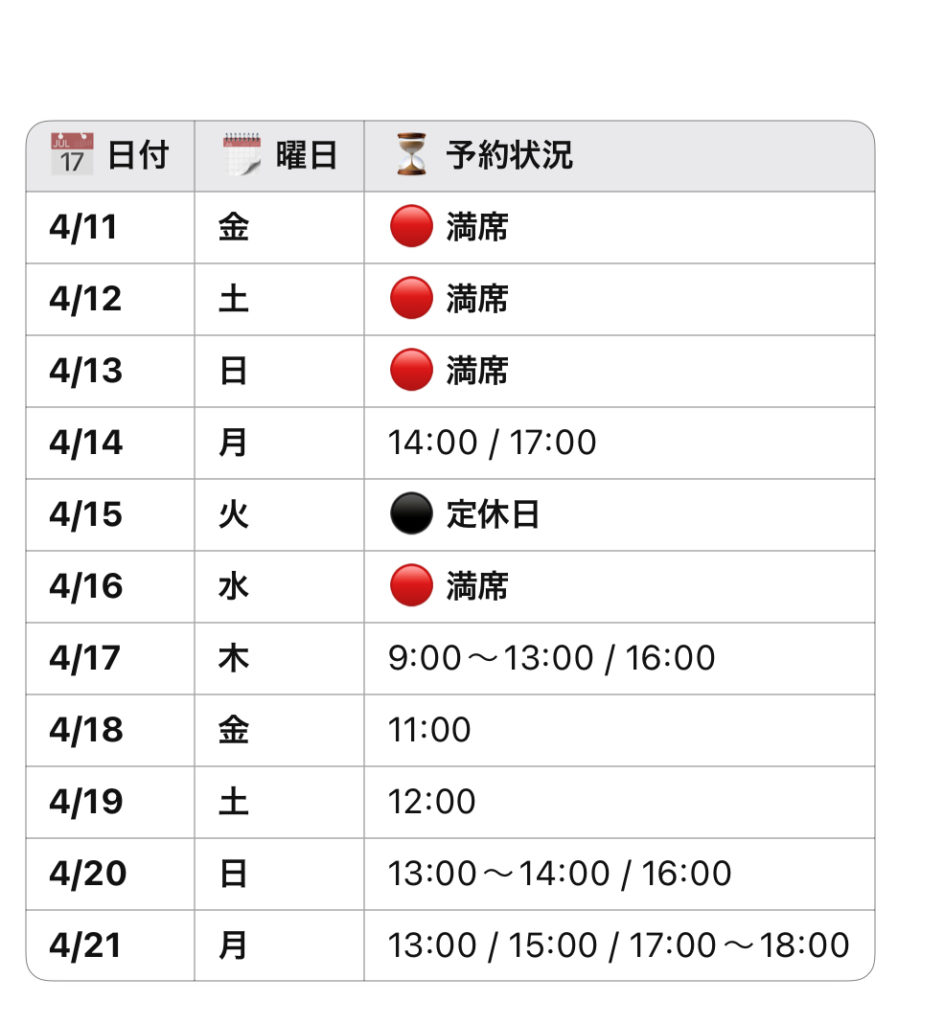Choose the 13:00～14:00 / 16:00 cell on 4/20
This screenshot has width=944, height=1024.
click(620, 874)
